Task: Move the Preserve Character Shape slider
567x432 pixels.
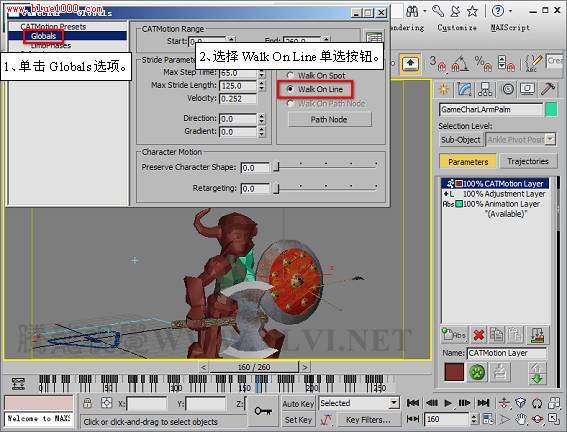Action: point(276,167)
